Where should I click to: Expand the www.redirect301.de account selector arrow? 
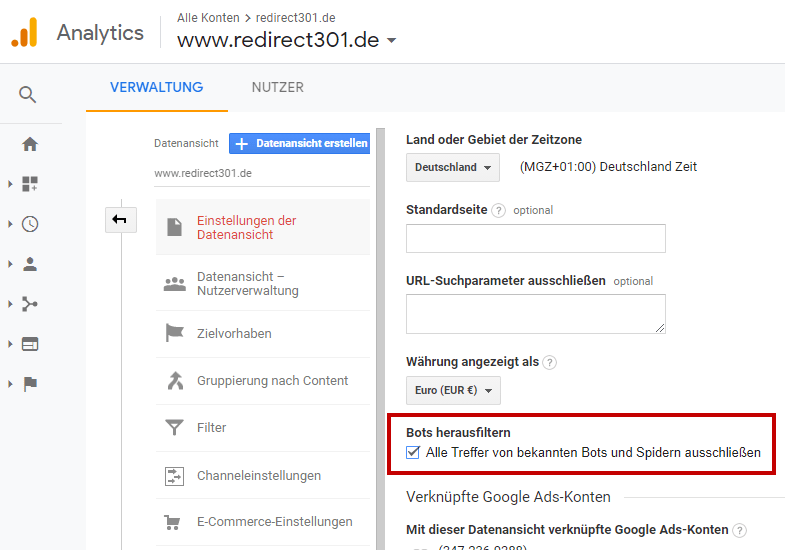[x=391, y=40]
